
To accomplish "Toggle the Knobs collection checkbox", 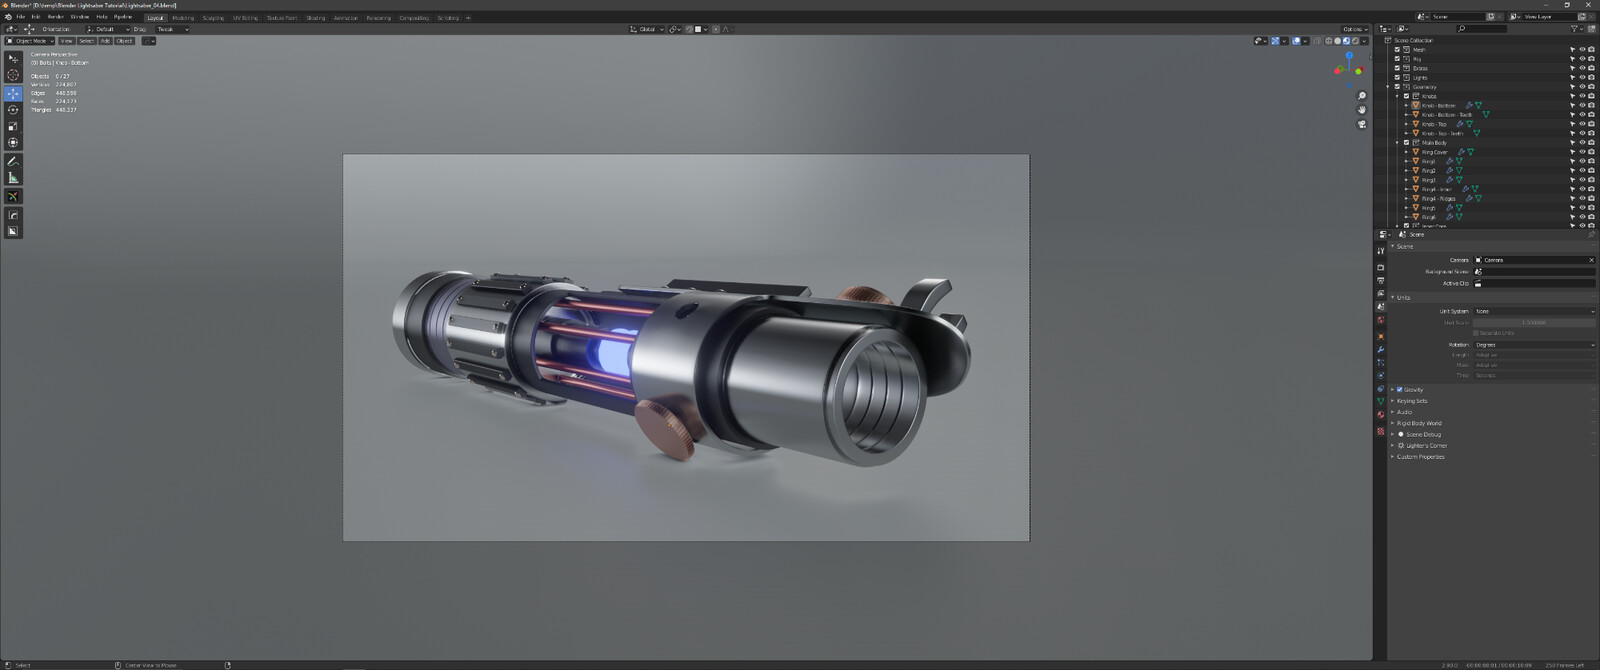I will tap(1406, 96).
